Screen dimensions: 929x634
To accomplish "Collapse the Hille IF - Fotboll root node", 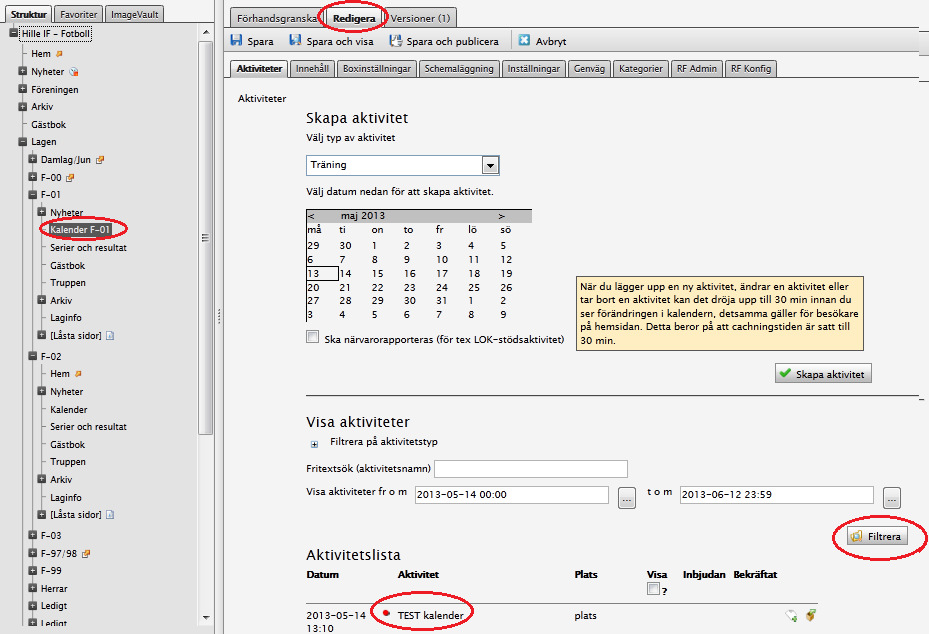I will tap(14, 33).
